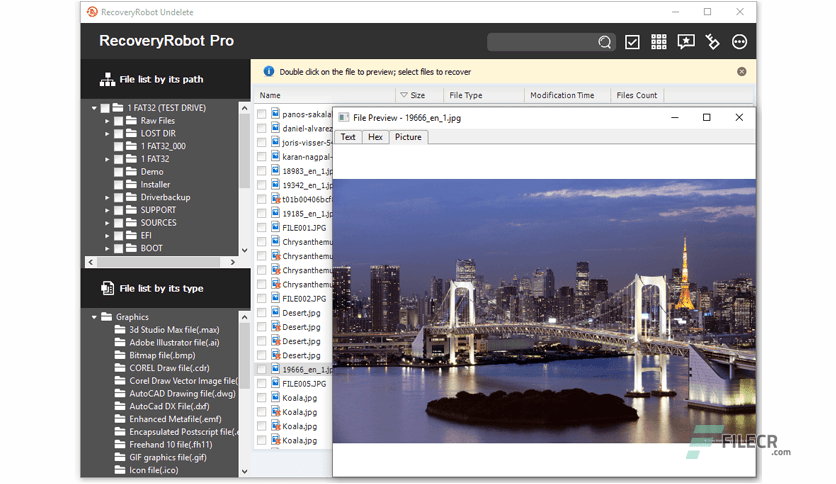836x484 pixels.
Task: Select the Picture preview tab
Action: click(408, 137)
